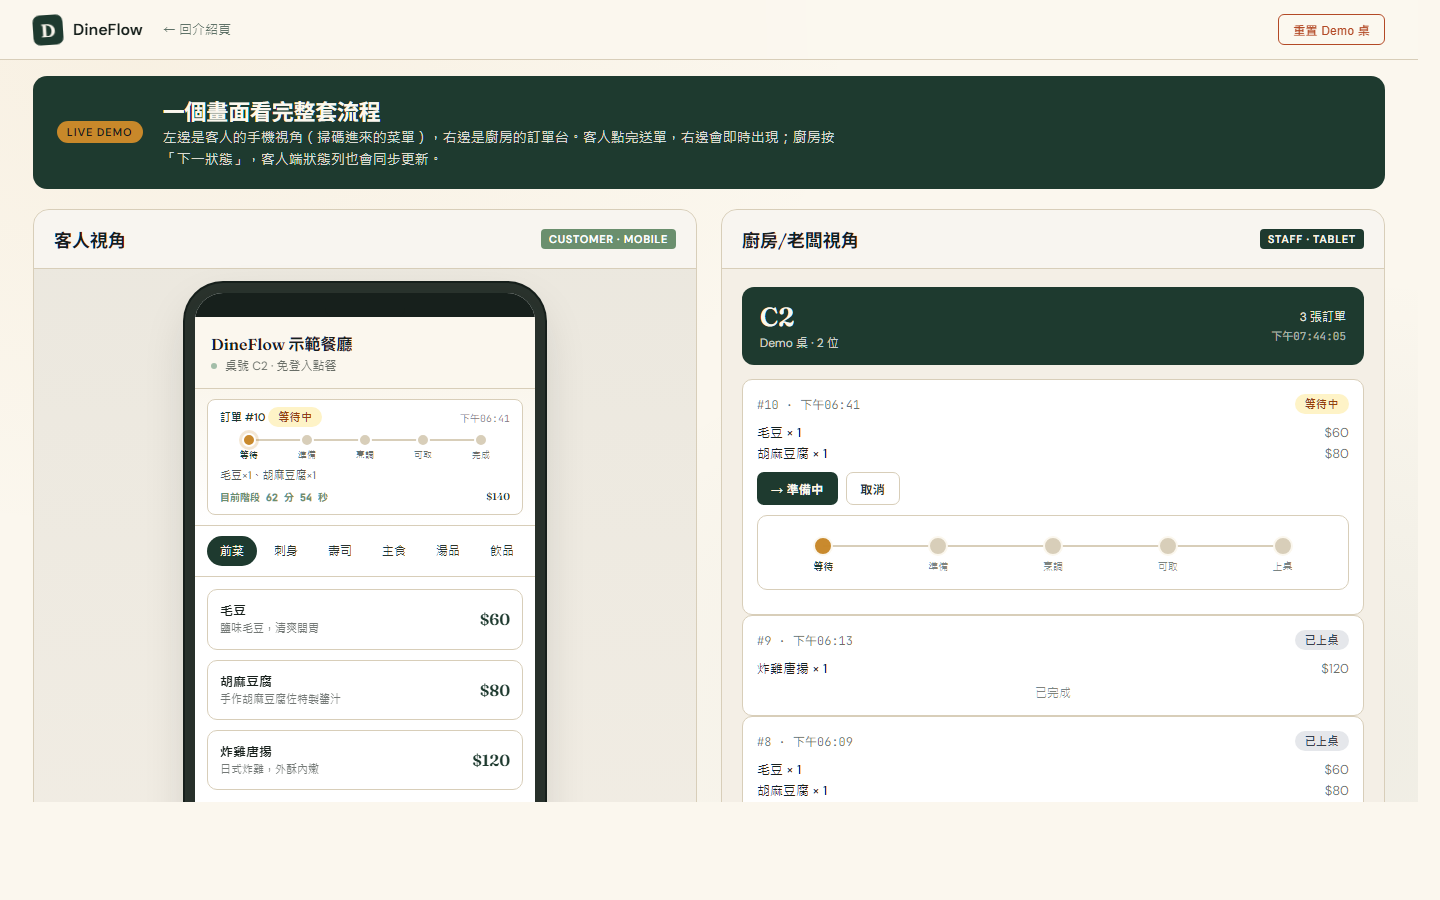Click the 可取 stage dot in customer order progress
The height and width of the screenshot is (900, 1440).
(x=423, y=439)
